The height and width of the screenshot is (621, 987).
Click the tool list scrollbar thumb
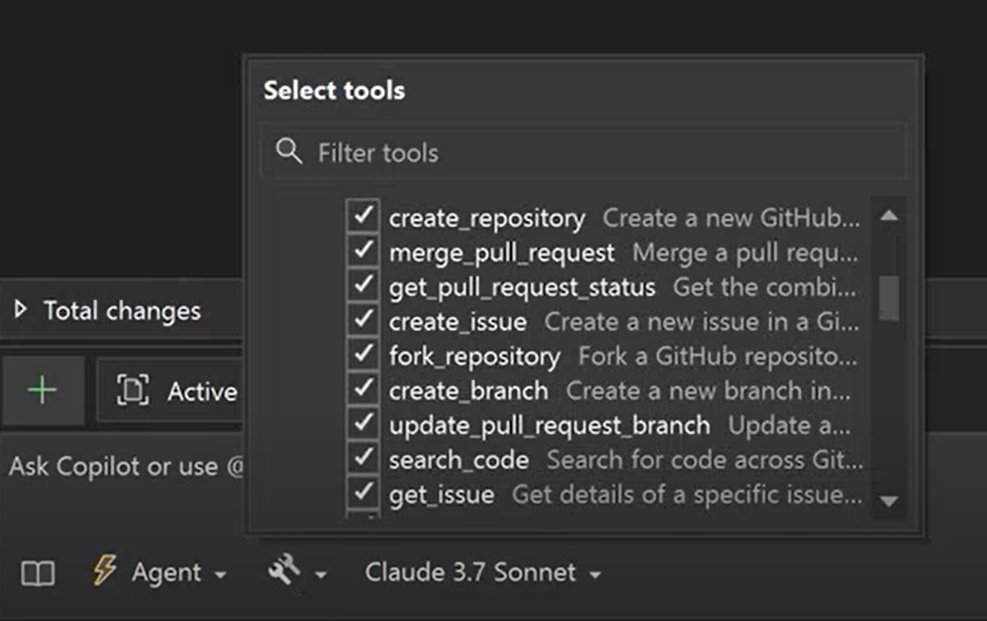pyautogui.click(x=887, y=296)
